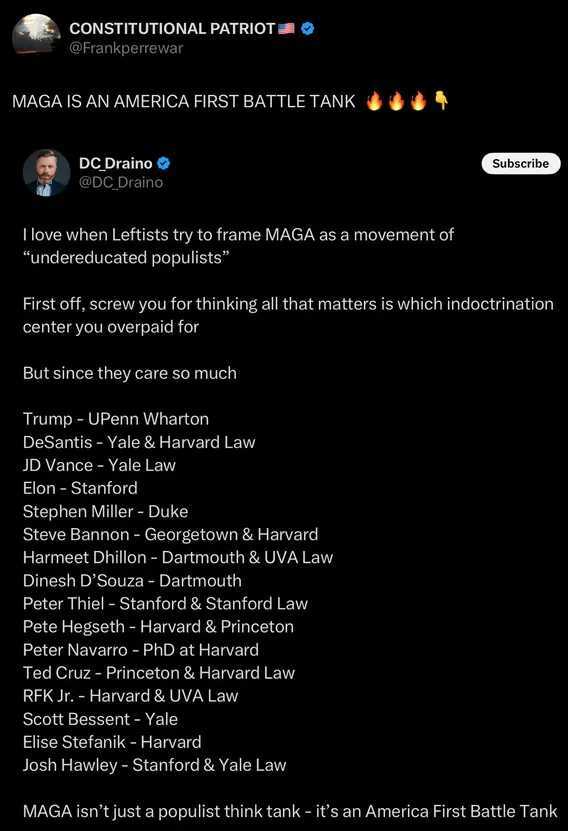
Task: Click the third fire emoji
Action: [x=418, y=100]
